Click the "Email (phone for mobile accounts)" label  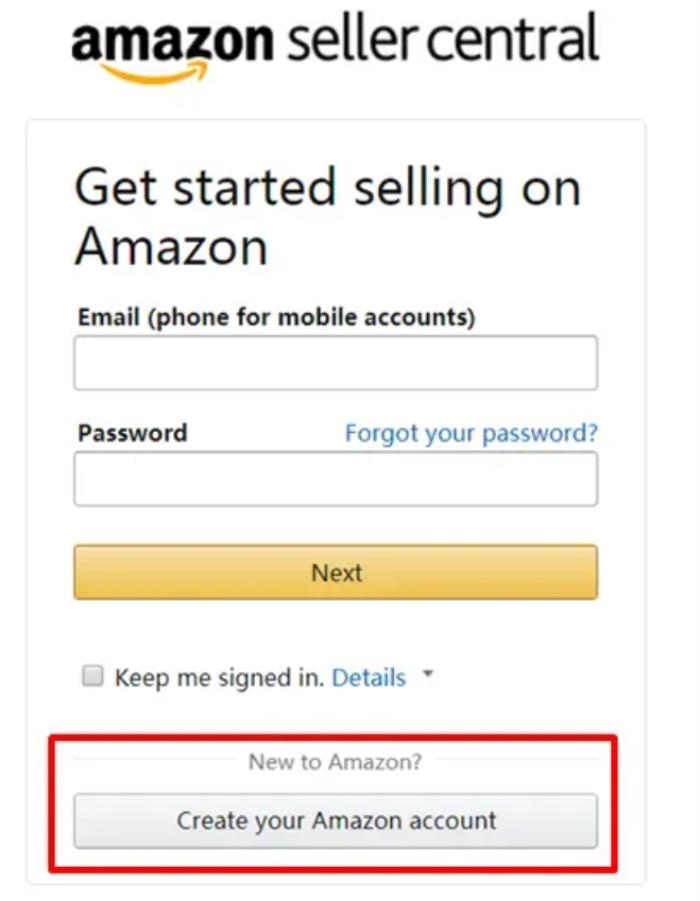(x=276, y=318)
